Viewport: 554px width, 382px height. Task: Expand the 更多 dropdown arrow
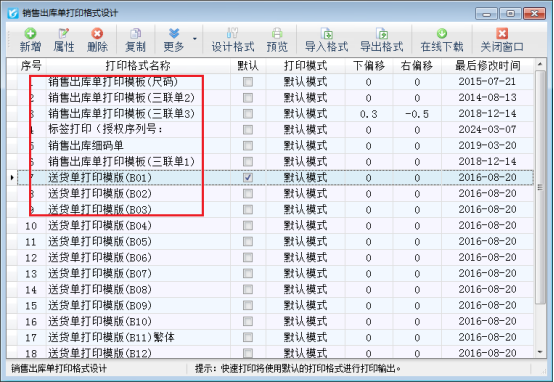(x=195, y=39)
